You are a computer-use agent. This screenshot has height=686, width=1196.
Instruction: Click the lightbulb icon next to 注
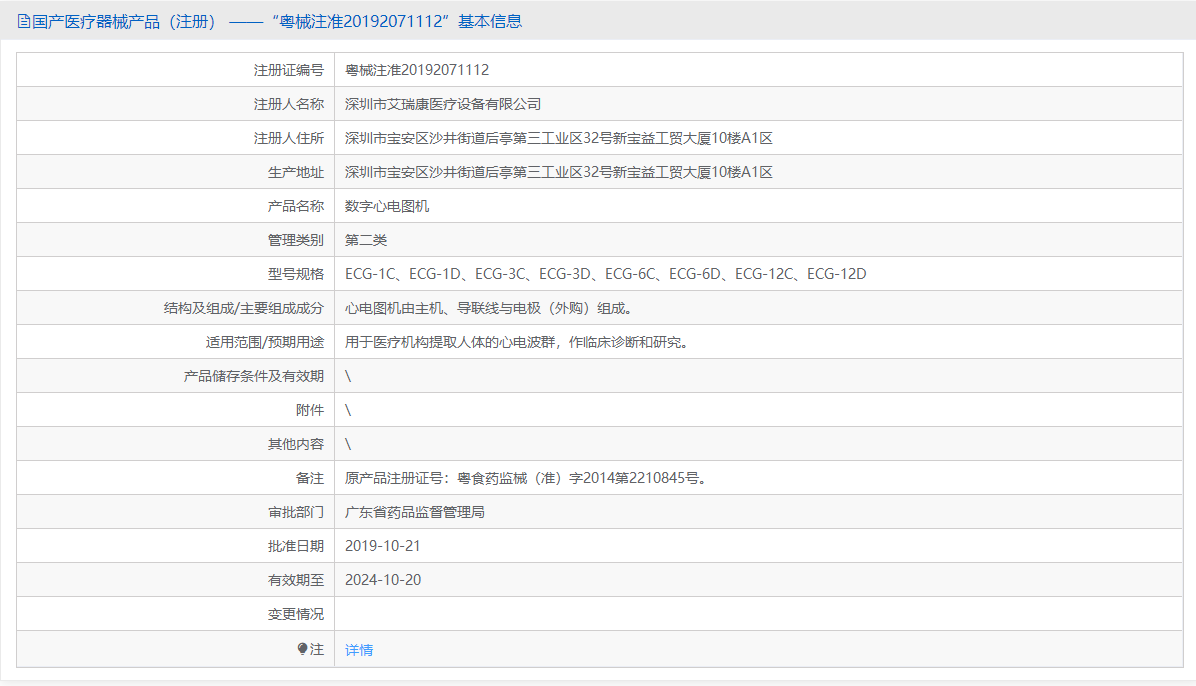click(x=303, y=649)
